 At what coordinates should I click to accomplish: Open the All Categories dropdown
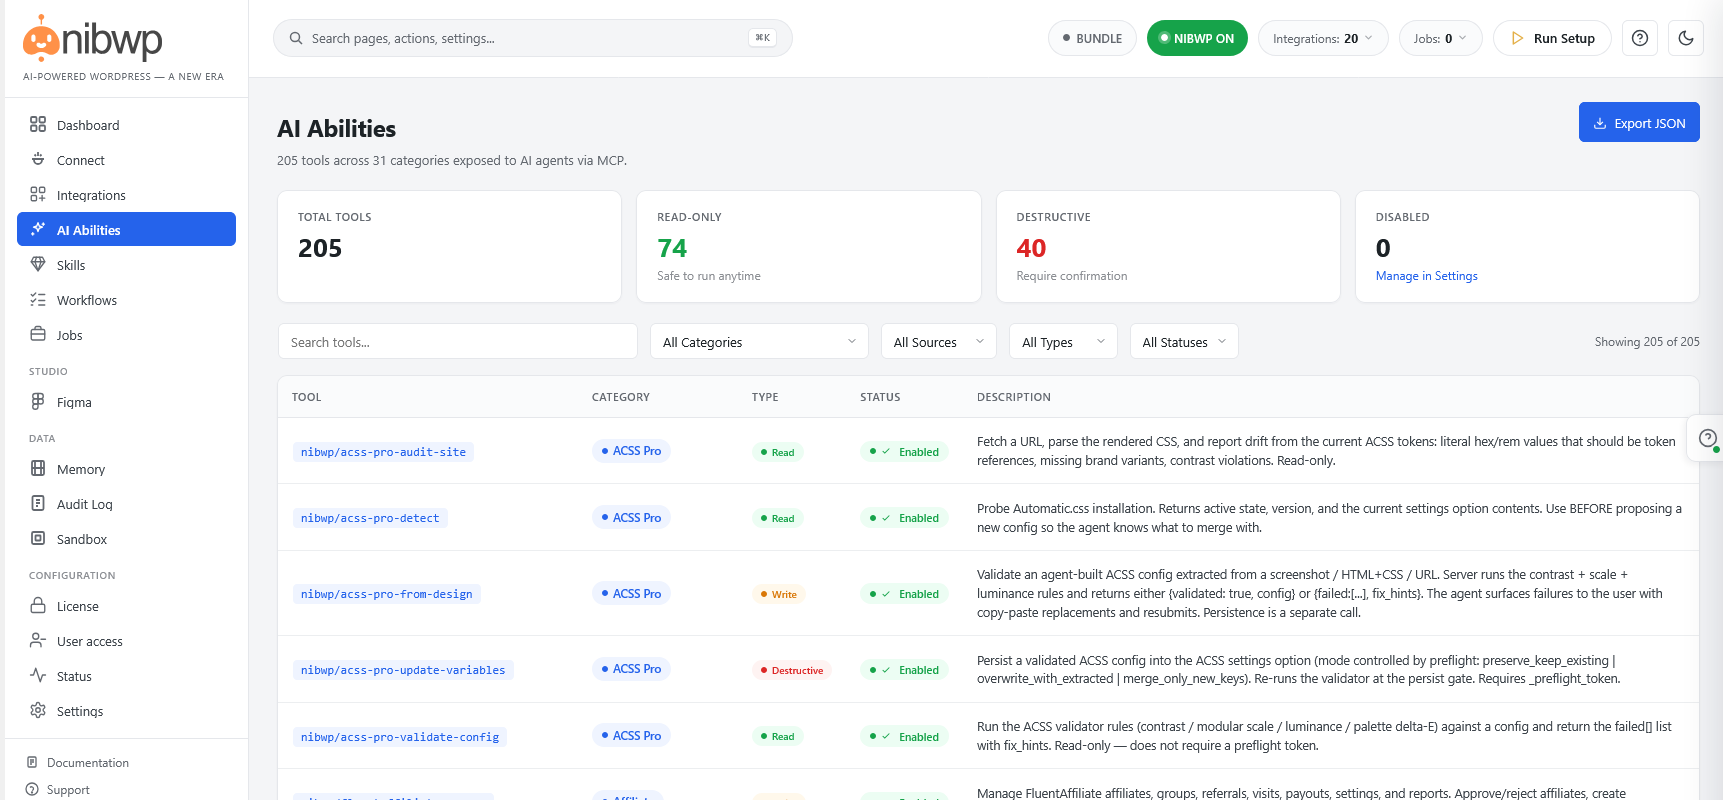[x=759, y=342]
